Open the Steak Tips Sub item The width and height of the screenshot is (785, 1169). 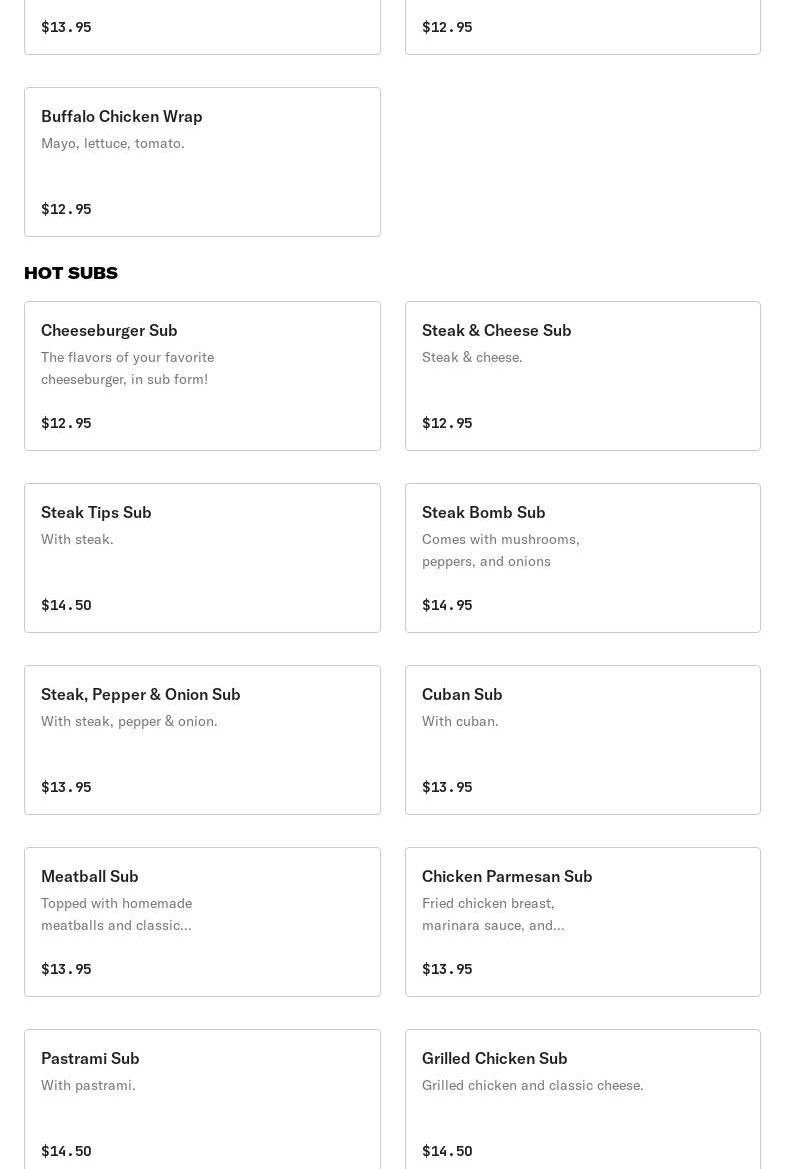coord(202,558)
